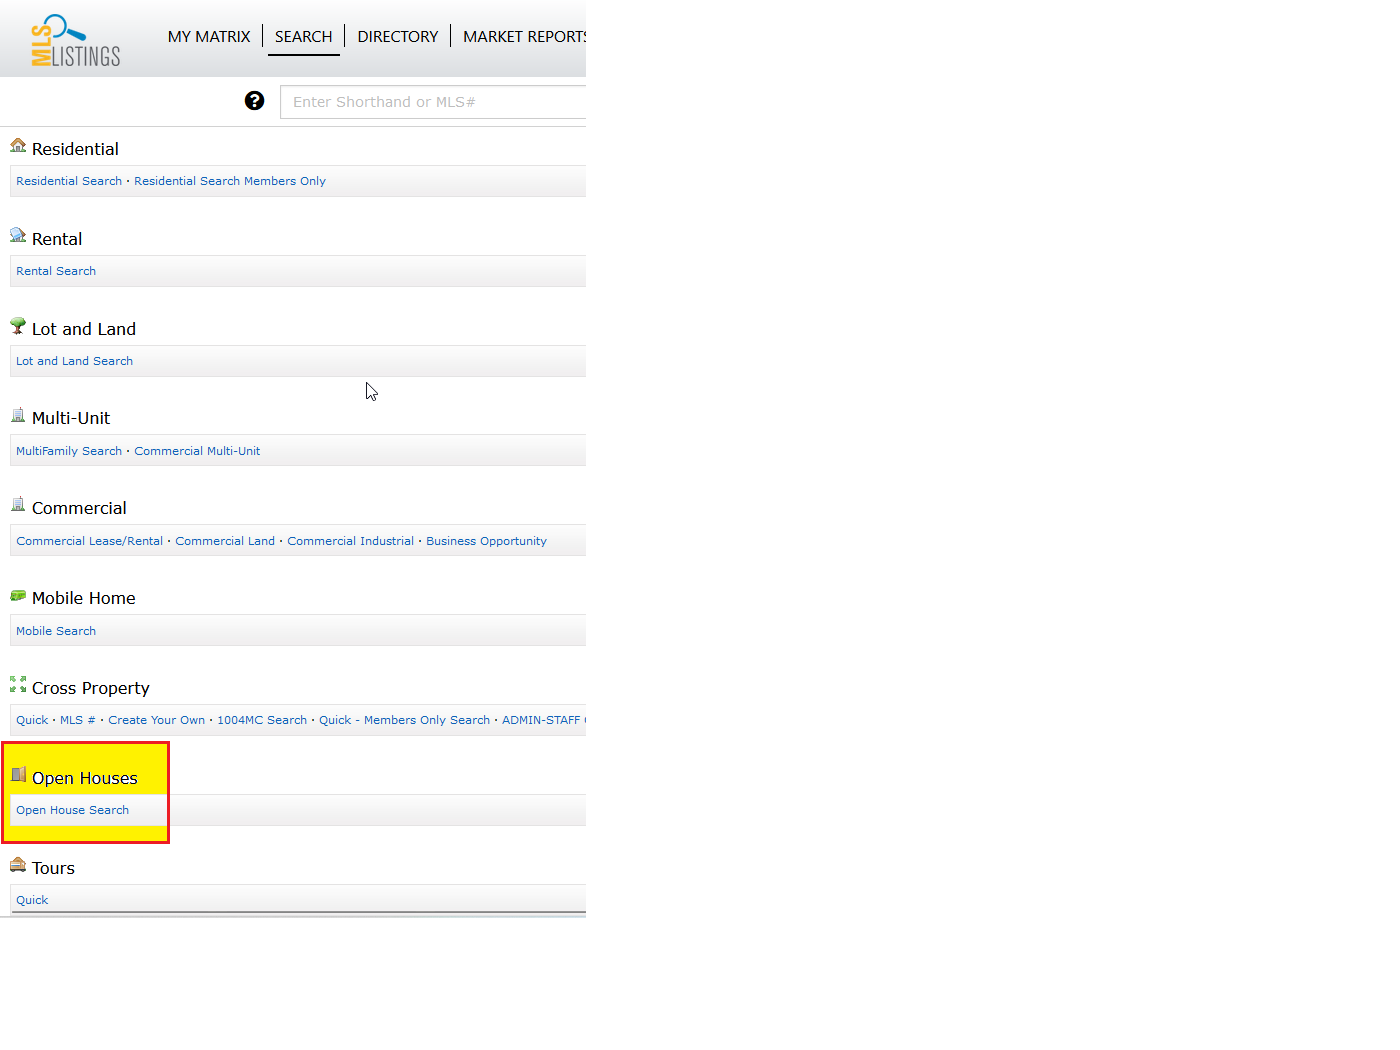Open Commercial Lease/Rental link
1400x1050 pixels.
click(89, 541)
